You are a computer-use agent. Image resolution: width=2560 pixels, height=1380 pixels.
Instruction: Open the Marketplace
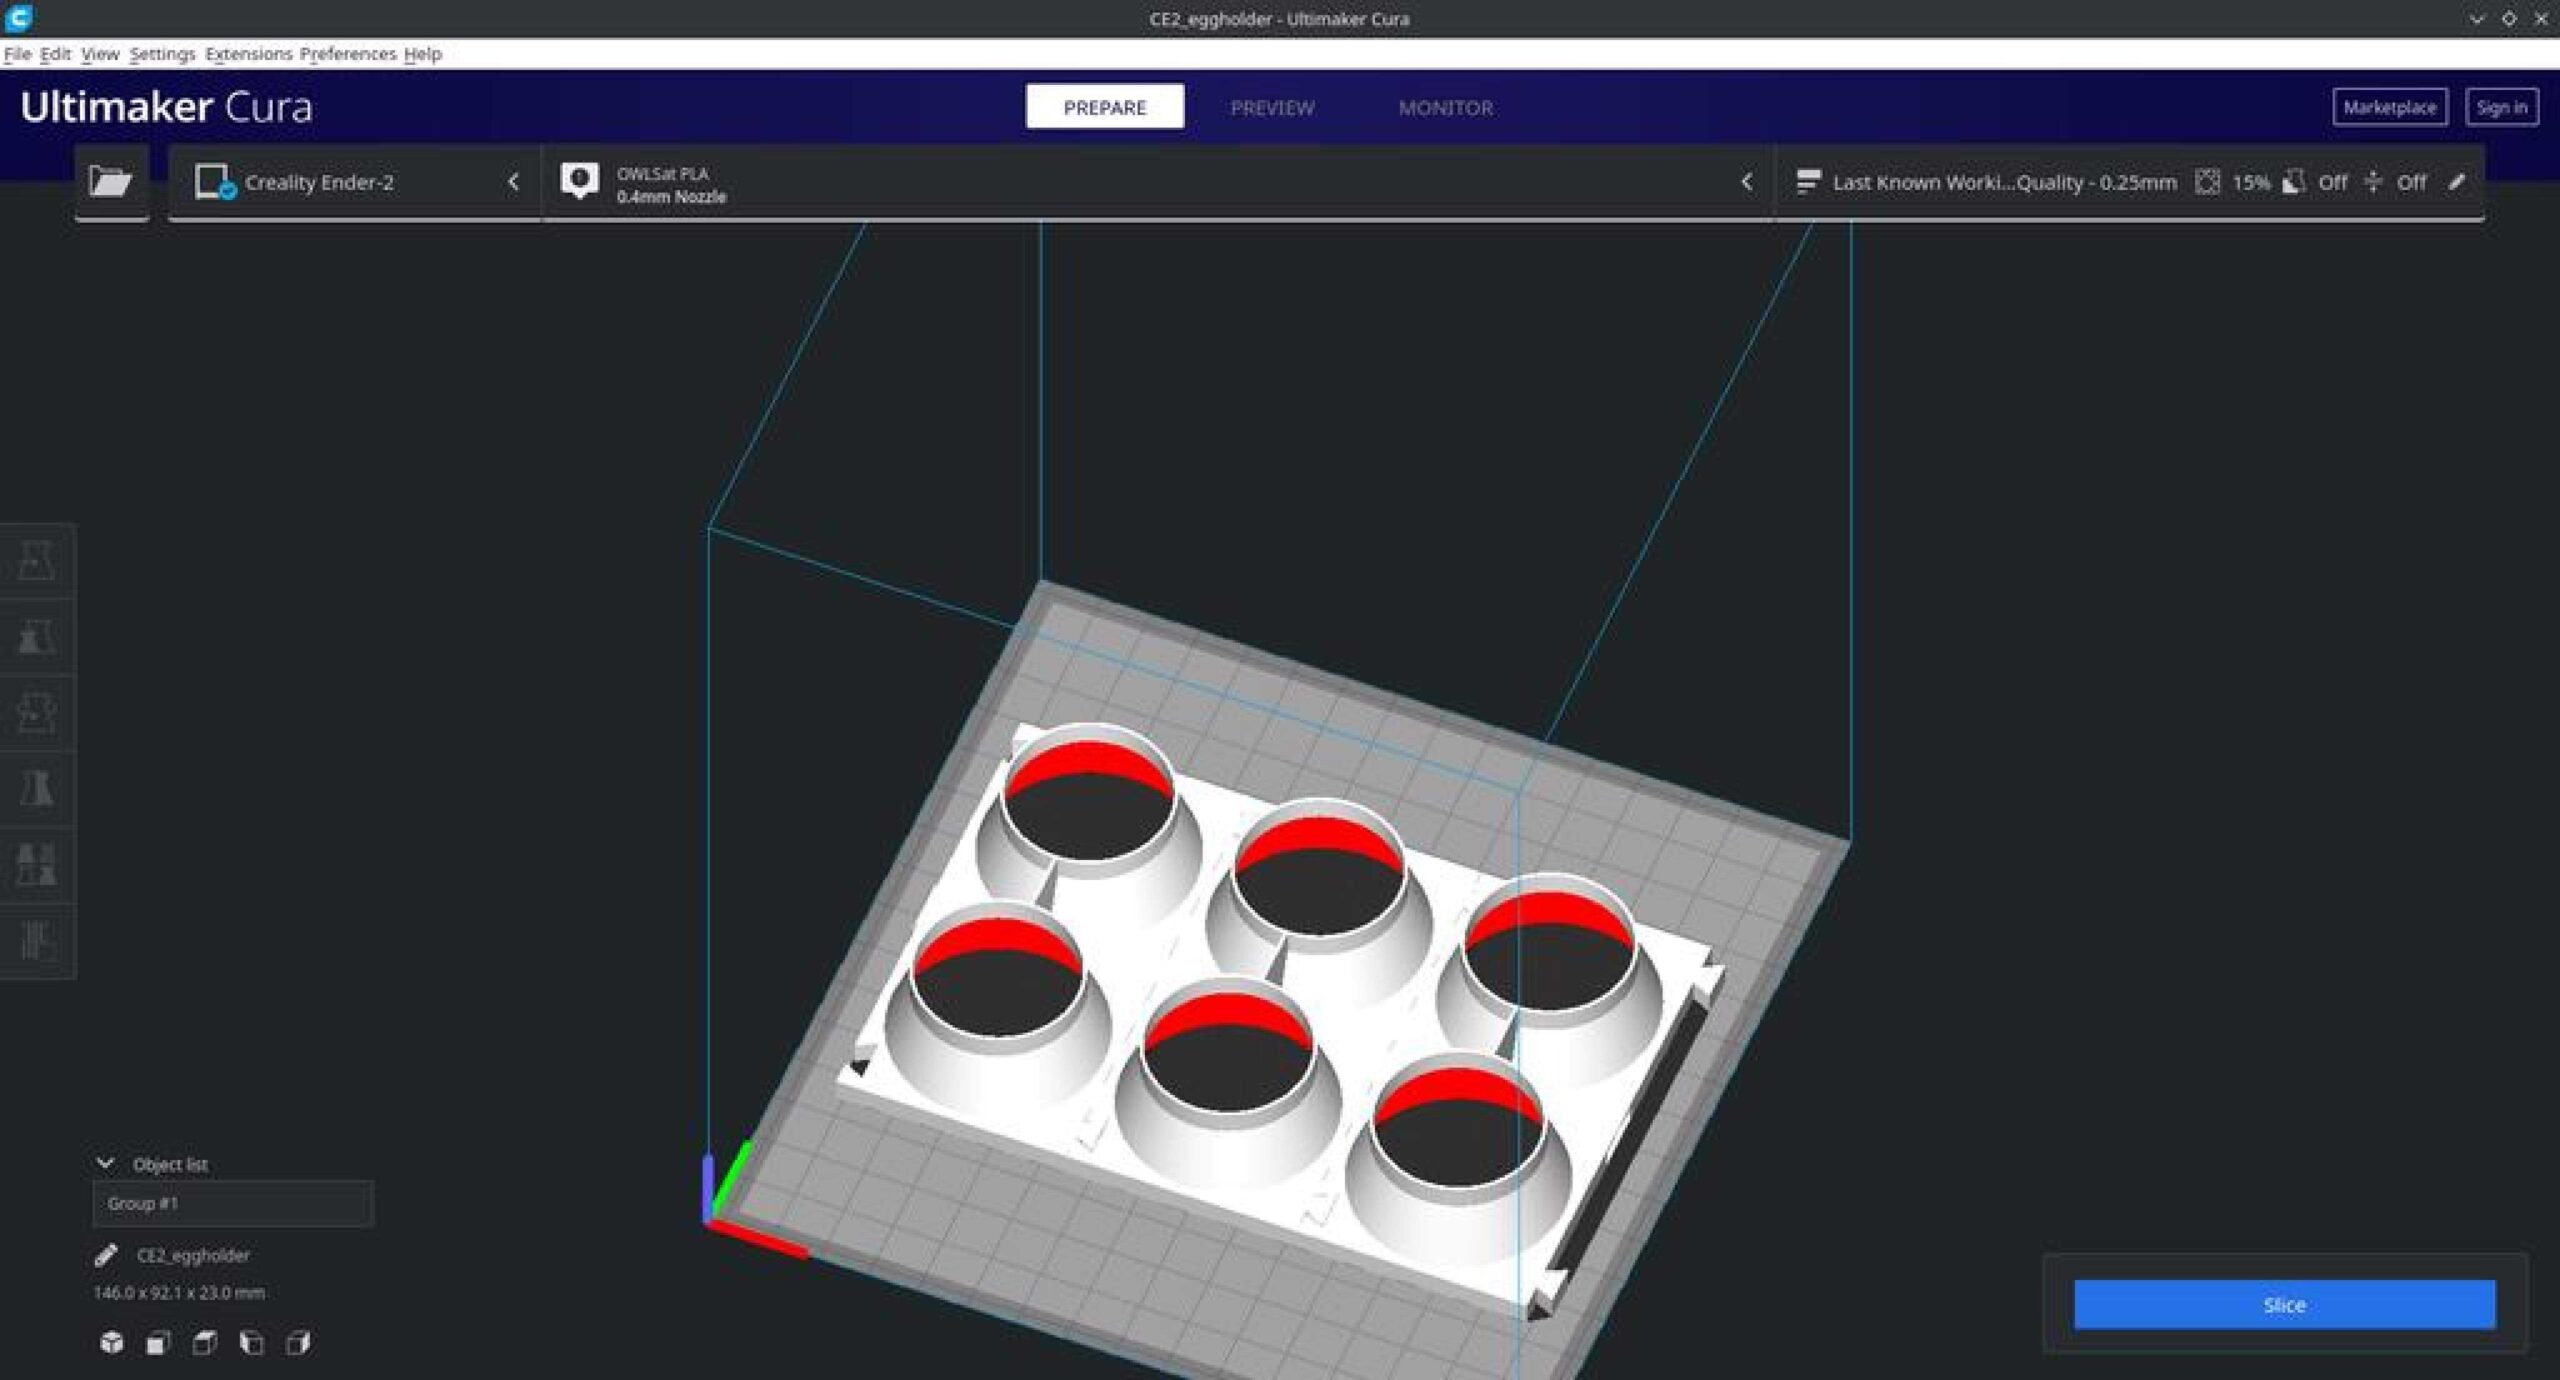click(x=2389, y=107)
